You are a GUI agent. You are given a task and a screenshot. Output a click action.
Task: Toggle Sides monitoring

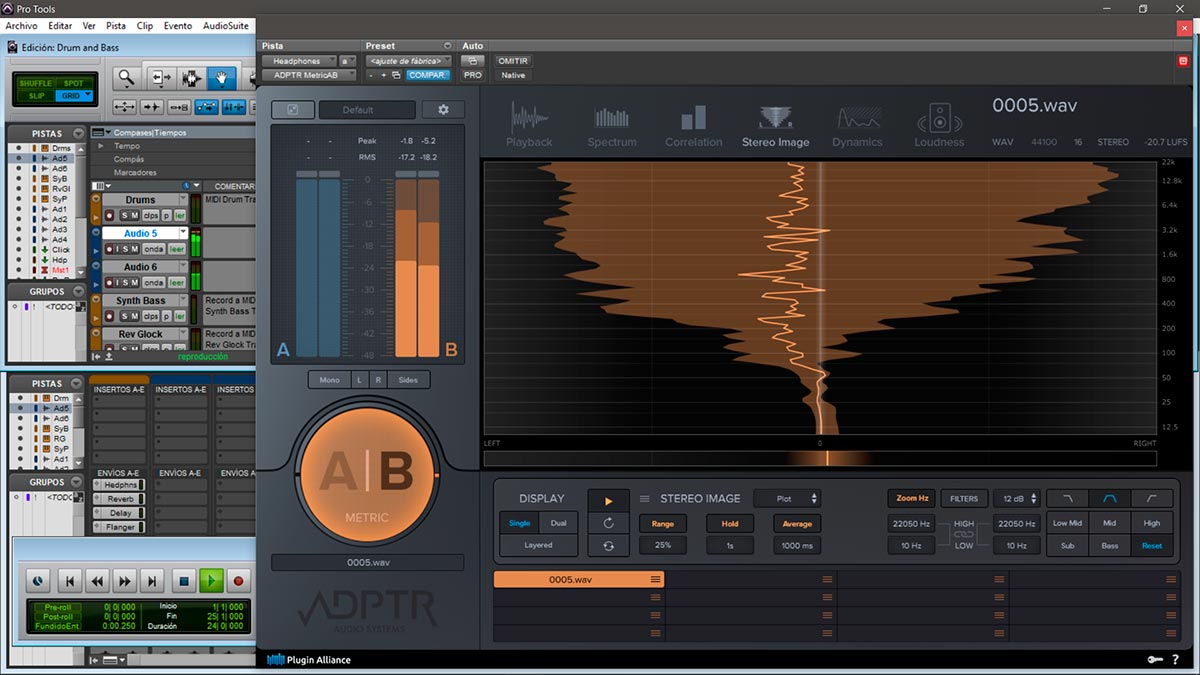pyautogui.click(x=408, y=380)
